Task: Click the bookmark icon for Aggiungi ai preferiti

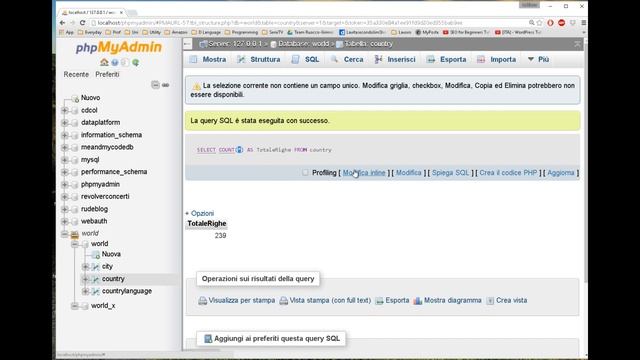Action: (x=208, y=338)
